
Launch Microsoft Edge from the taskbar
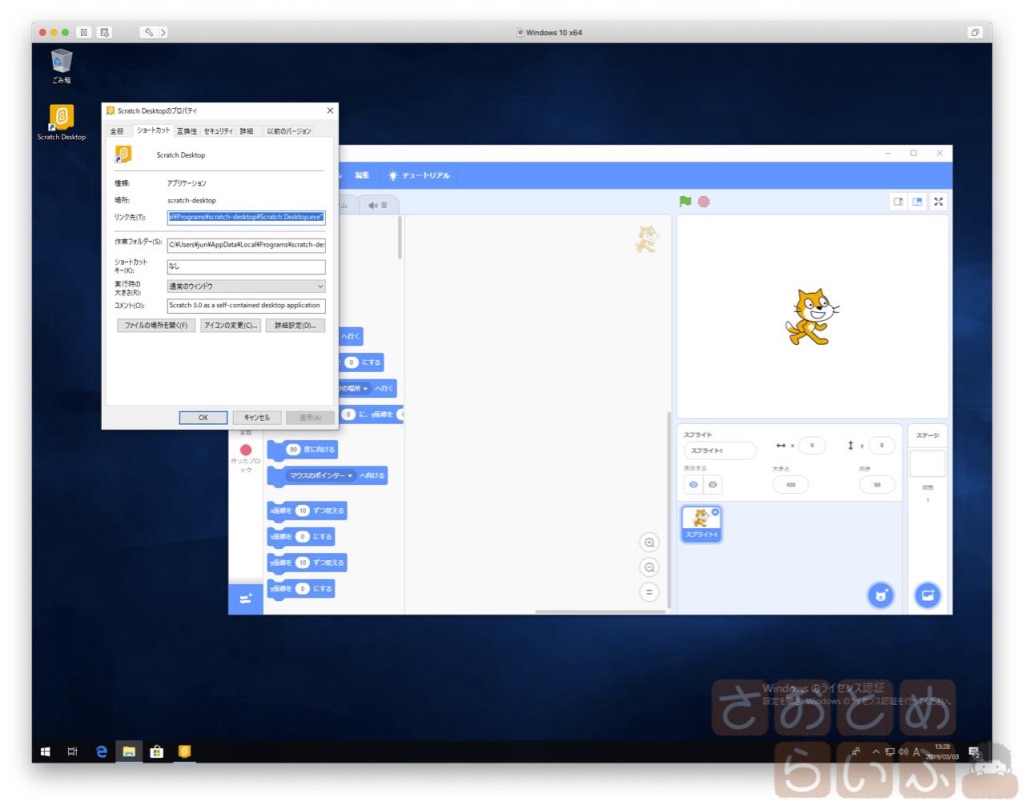click(101, 751)
